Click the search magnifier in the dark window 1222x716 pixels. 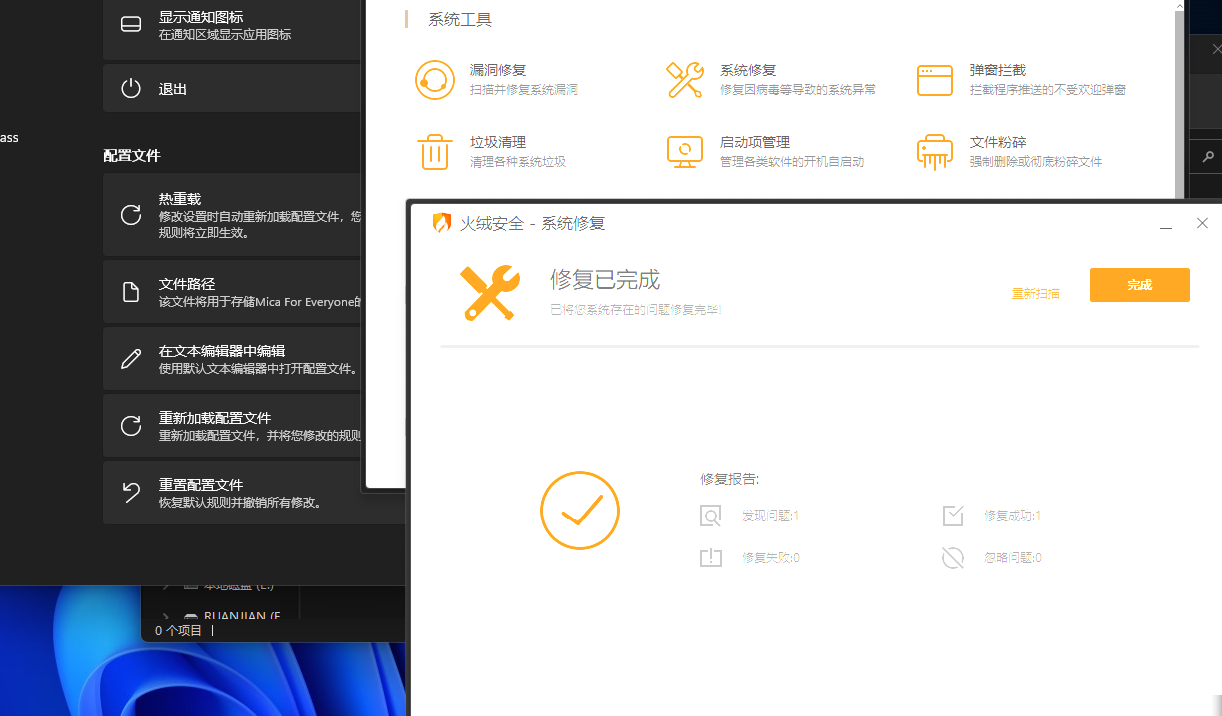pos(1208,157)
